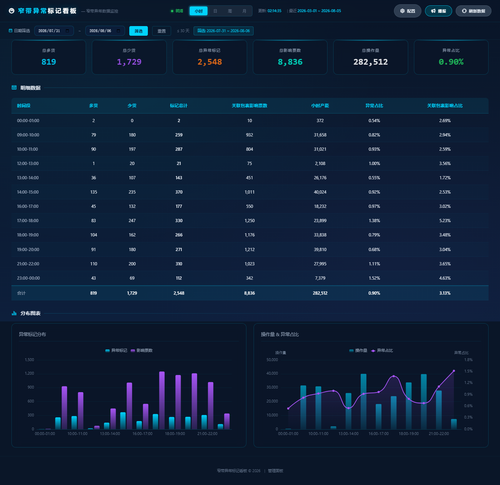Click the filter tag 2026-07-31 ~ 2026-08-06
This screenshot has width=500, height=485.
point(223,31)
